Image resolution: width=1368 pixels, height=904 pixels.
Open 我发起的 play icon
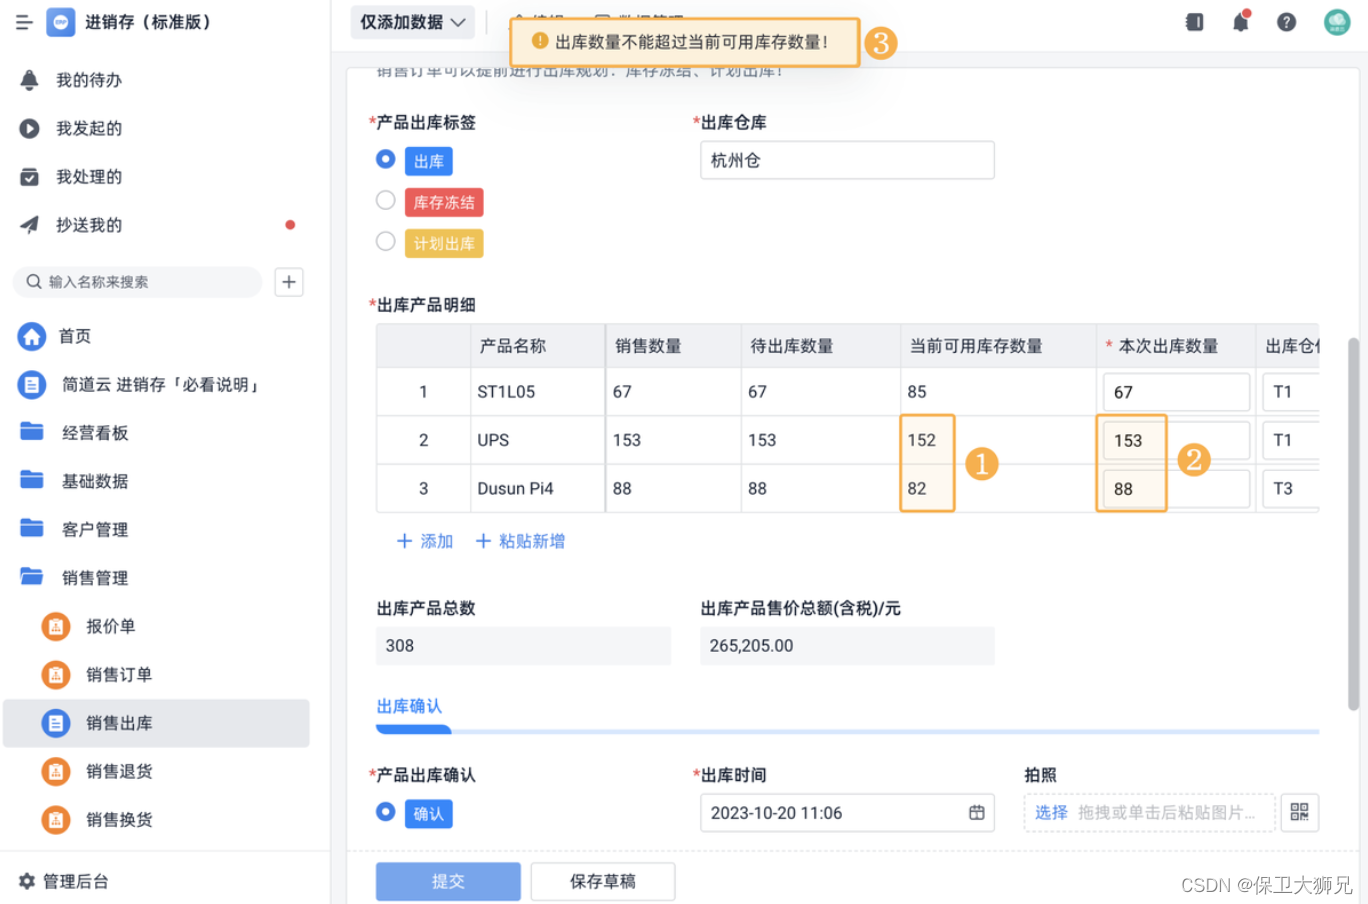(30, 128)
